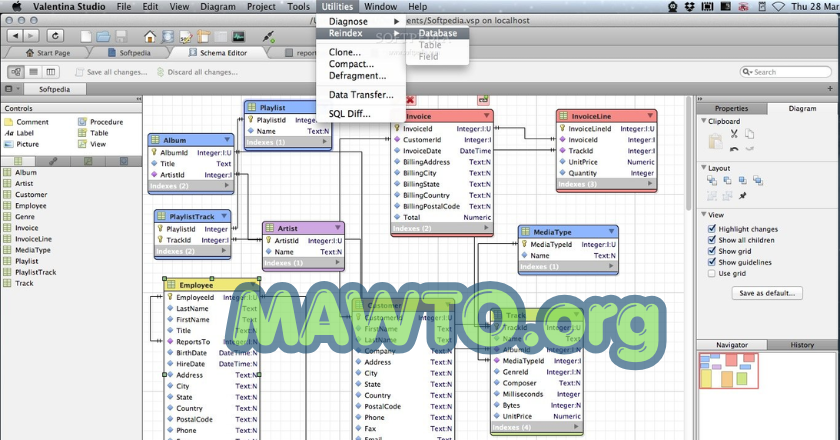
Task: Click the connection plug icon
Action: (x=269, y=36)
